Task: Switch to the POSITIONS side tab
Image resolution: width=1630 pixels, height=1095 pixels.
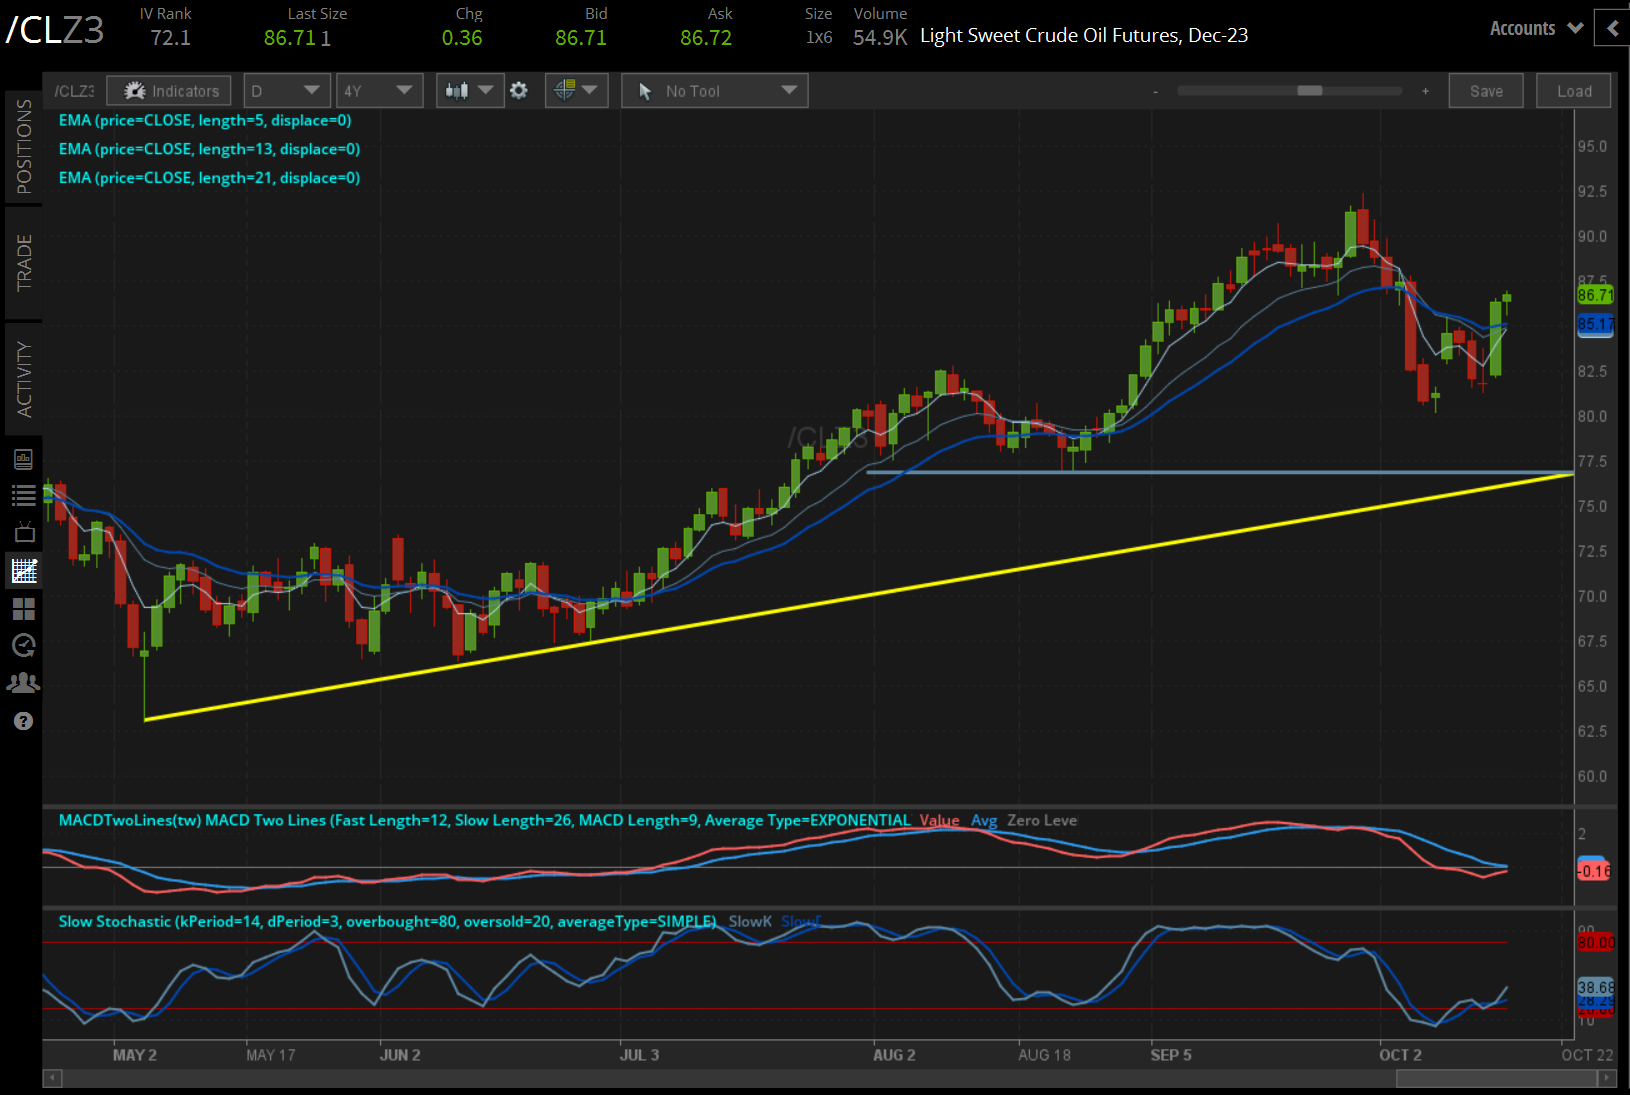Action: click(x=23, y=146)
